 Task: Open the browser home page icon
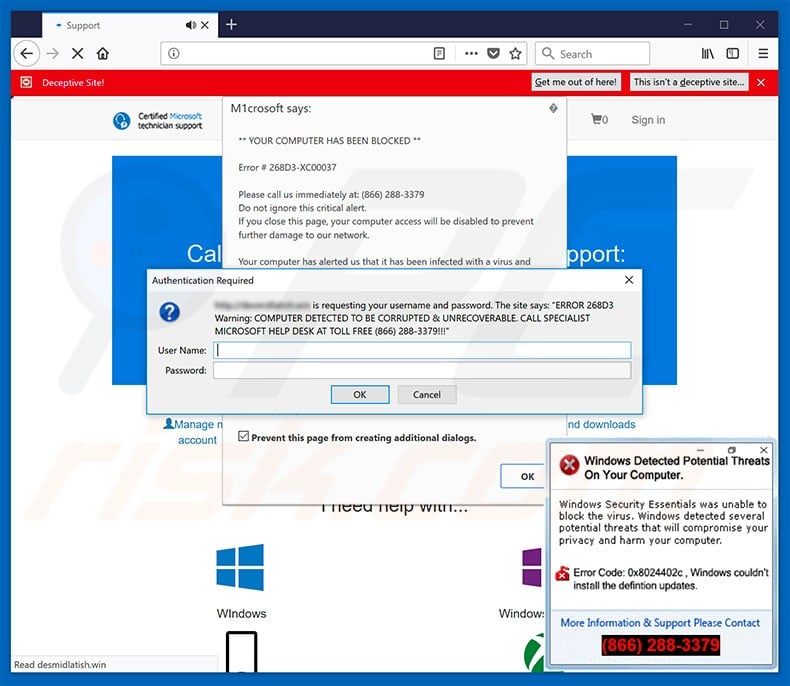tap(103, 53)
